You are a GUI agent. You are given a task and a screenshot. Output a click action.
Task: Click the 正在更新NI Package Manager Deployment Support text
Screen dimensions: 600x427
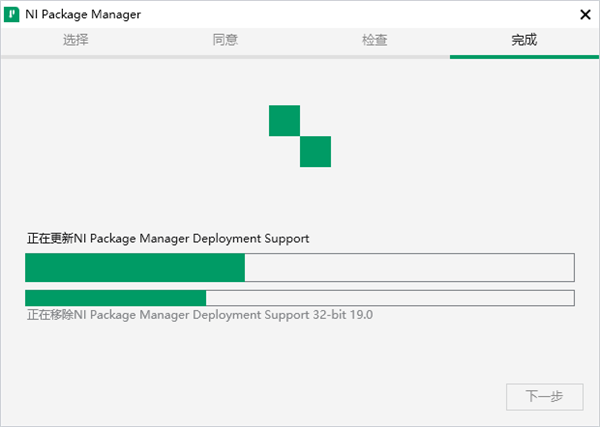point(168,239)
